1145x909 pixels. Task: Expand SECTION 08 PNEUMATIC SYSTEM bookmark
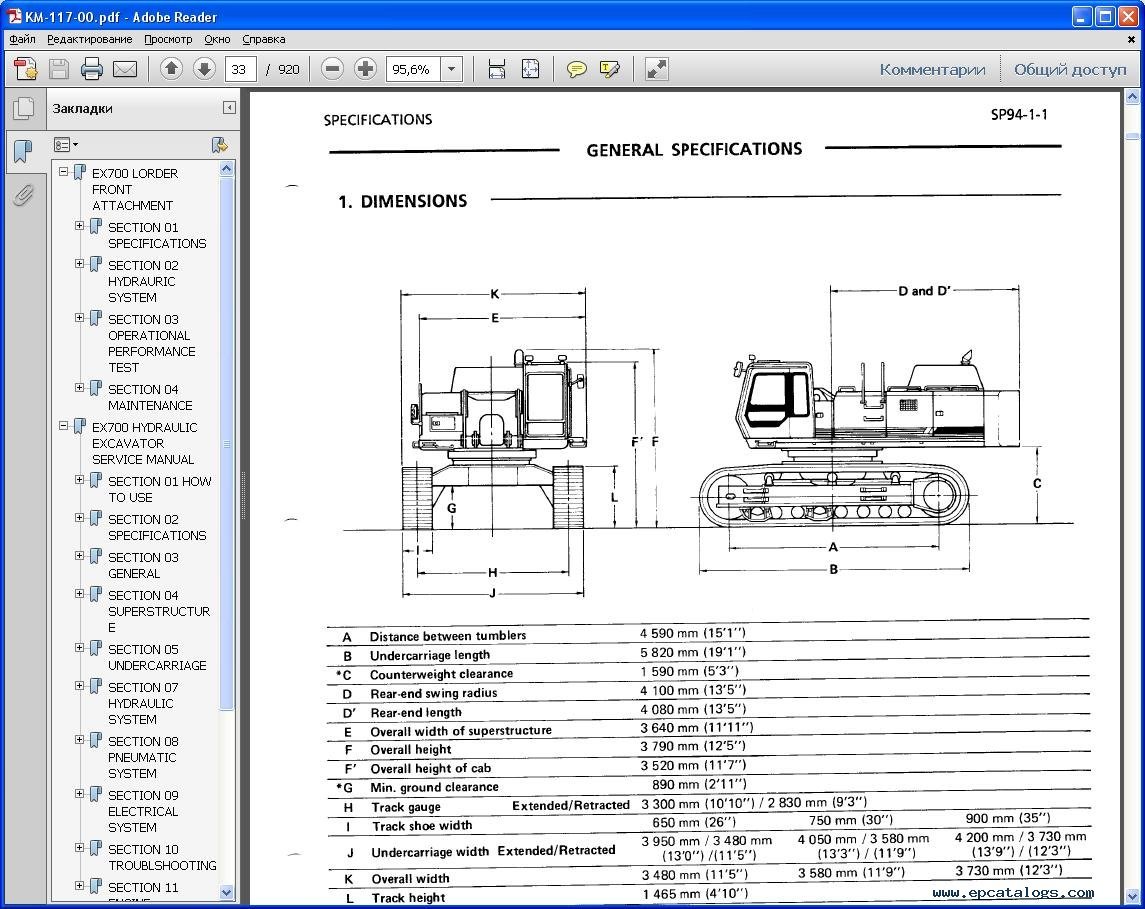[x=80, y=740]
